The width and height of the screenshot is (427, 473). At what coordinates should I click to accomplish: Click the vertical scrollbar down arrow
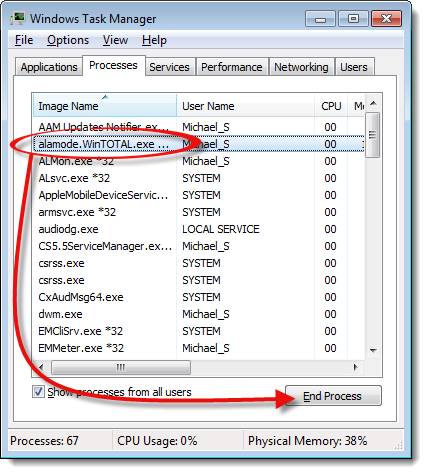click(x=374, y=350)
